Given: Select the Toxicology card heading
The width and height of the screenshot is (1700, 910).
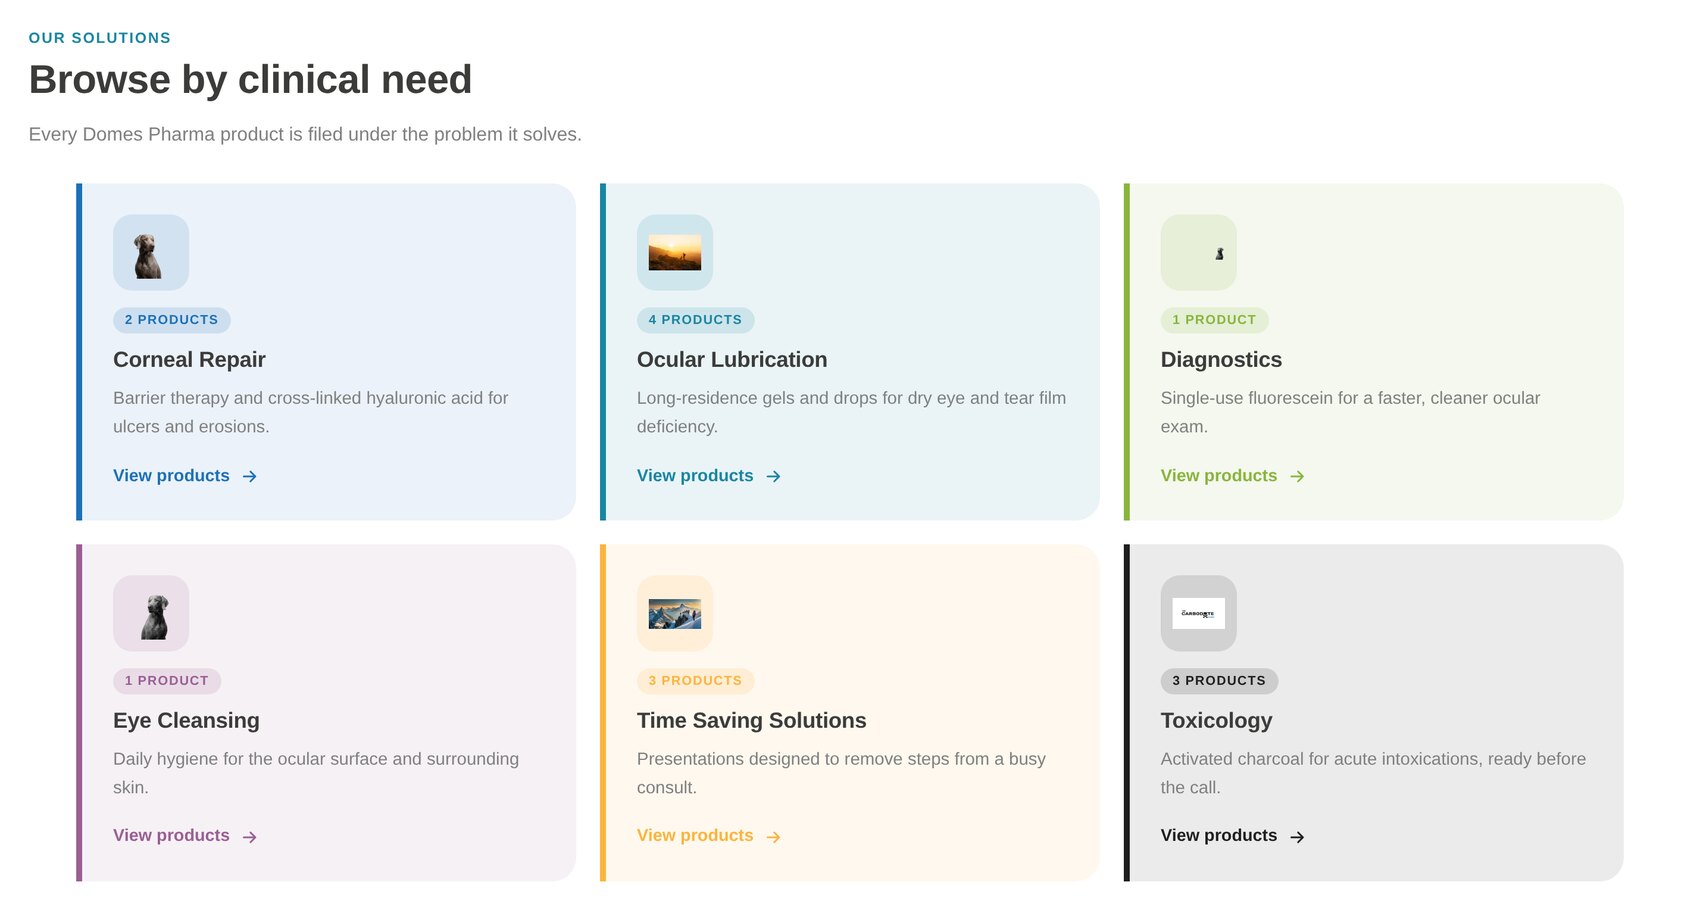Looking at the screenshot, I should pos(1216,721).
